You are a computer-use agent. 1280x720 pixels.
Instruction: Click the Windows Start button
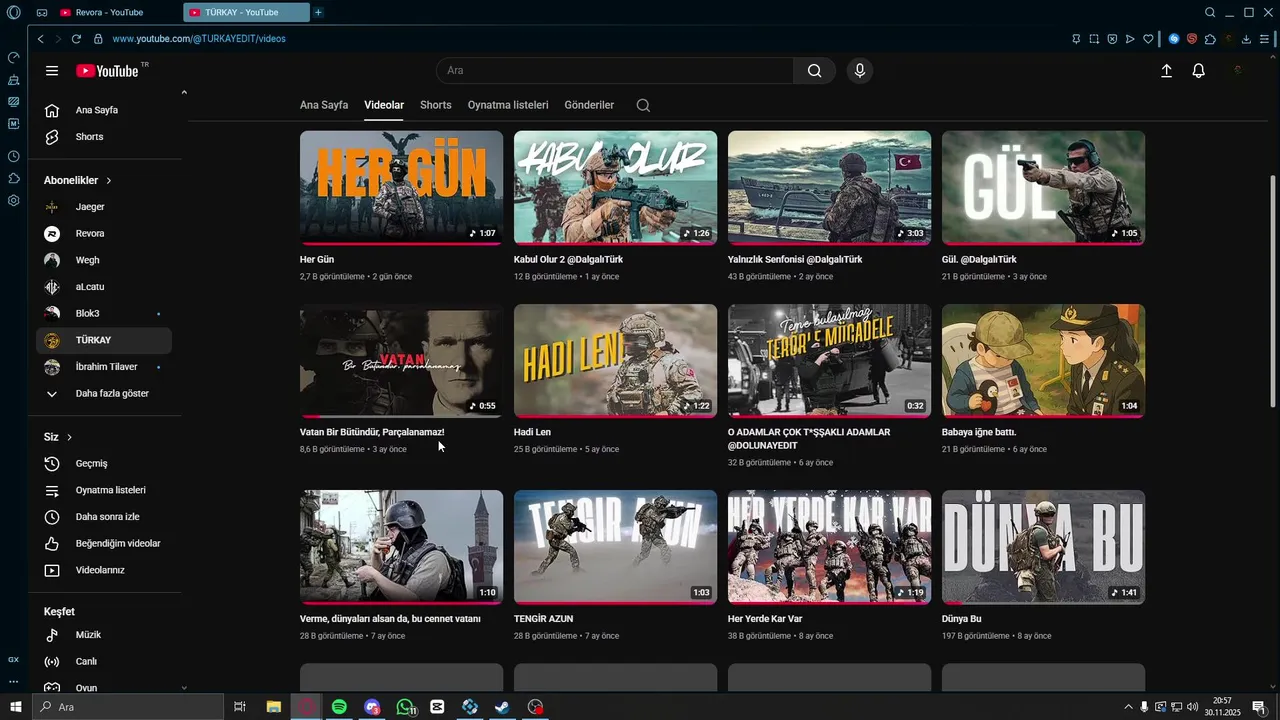tap(15, 707)
